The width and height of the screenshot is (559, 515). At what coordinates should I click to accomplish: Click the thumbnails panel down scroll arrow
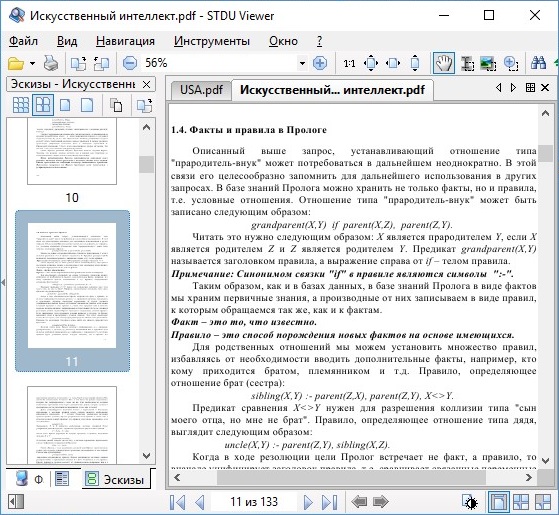146,455
